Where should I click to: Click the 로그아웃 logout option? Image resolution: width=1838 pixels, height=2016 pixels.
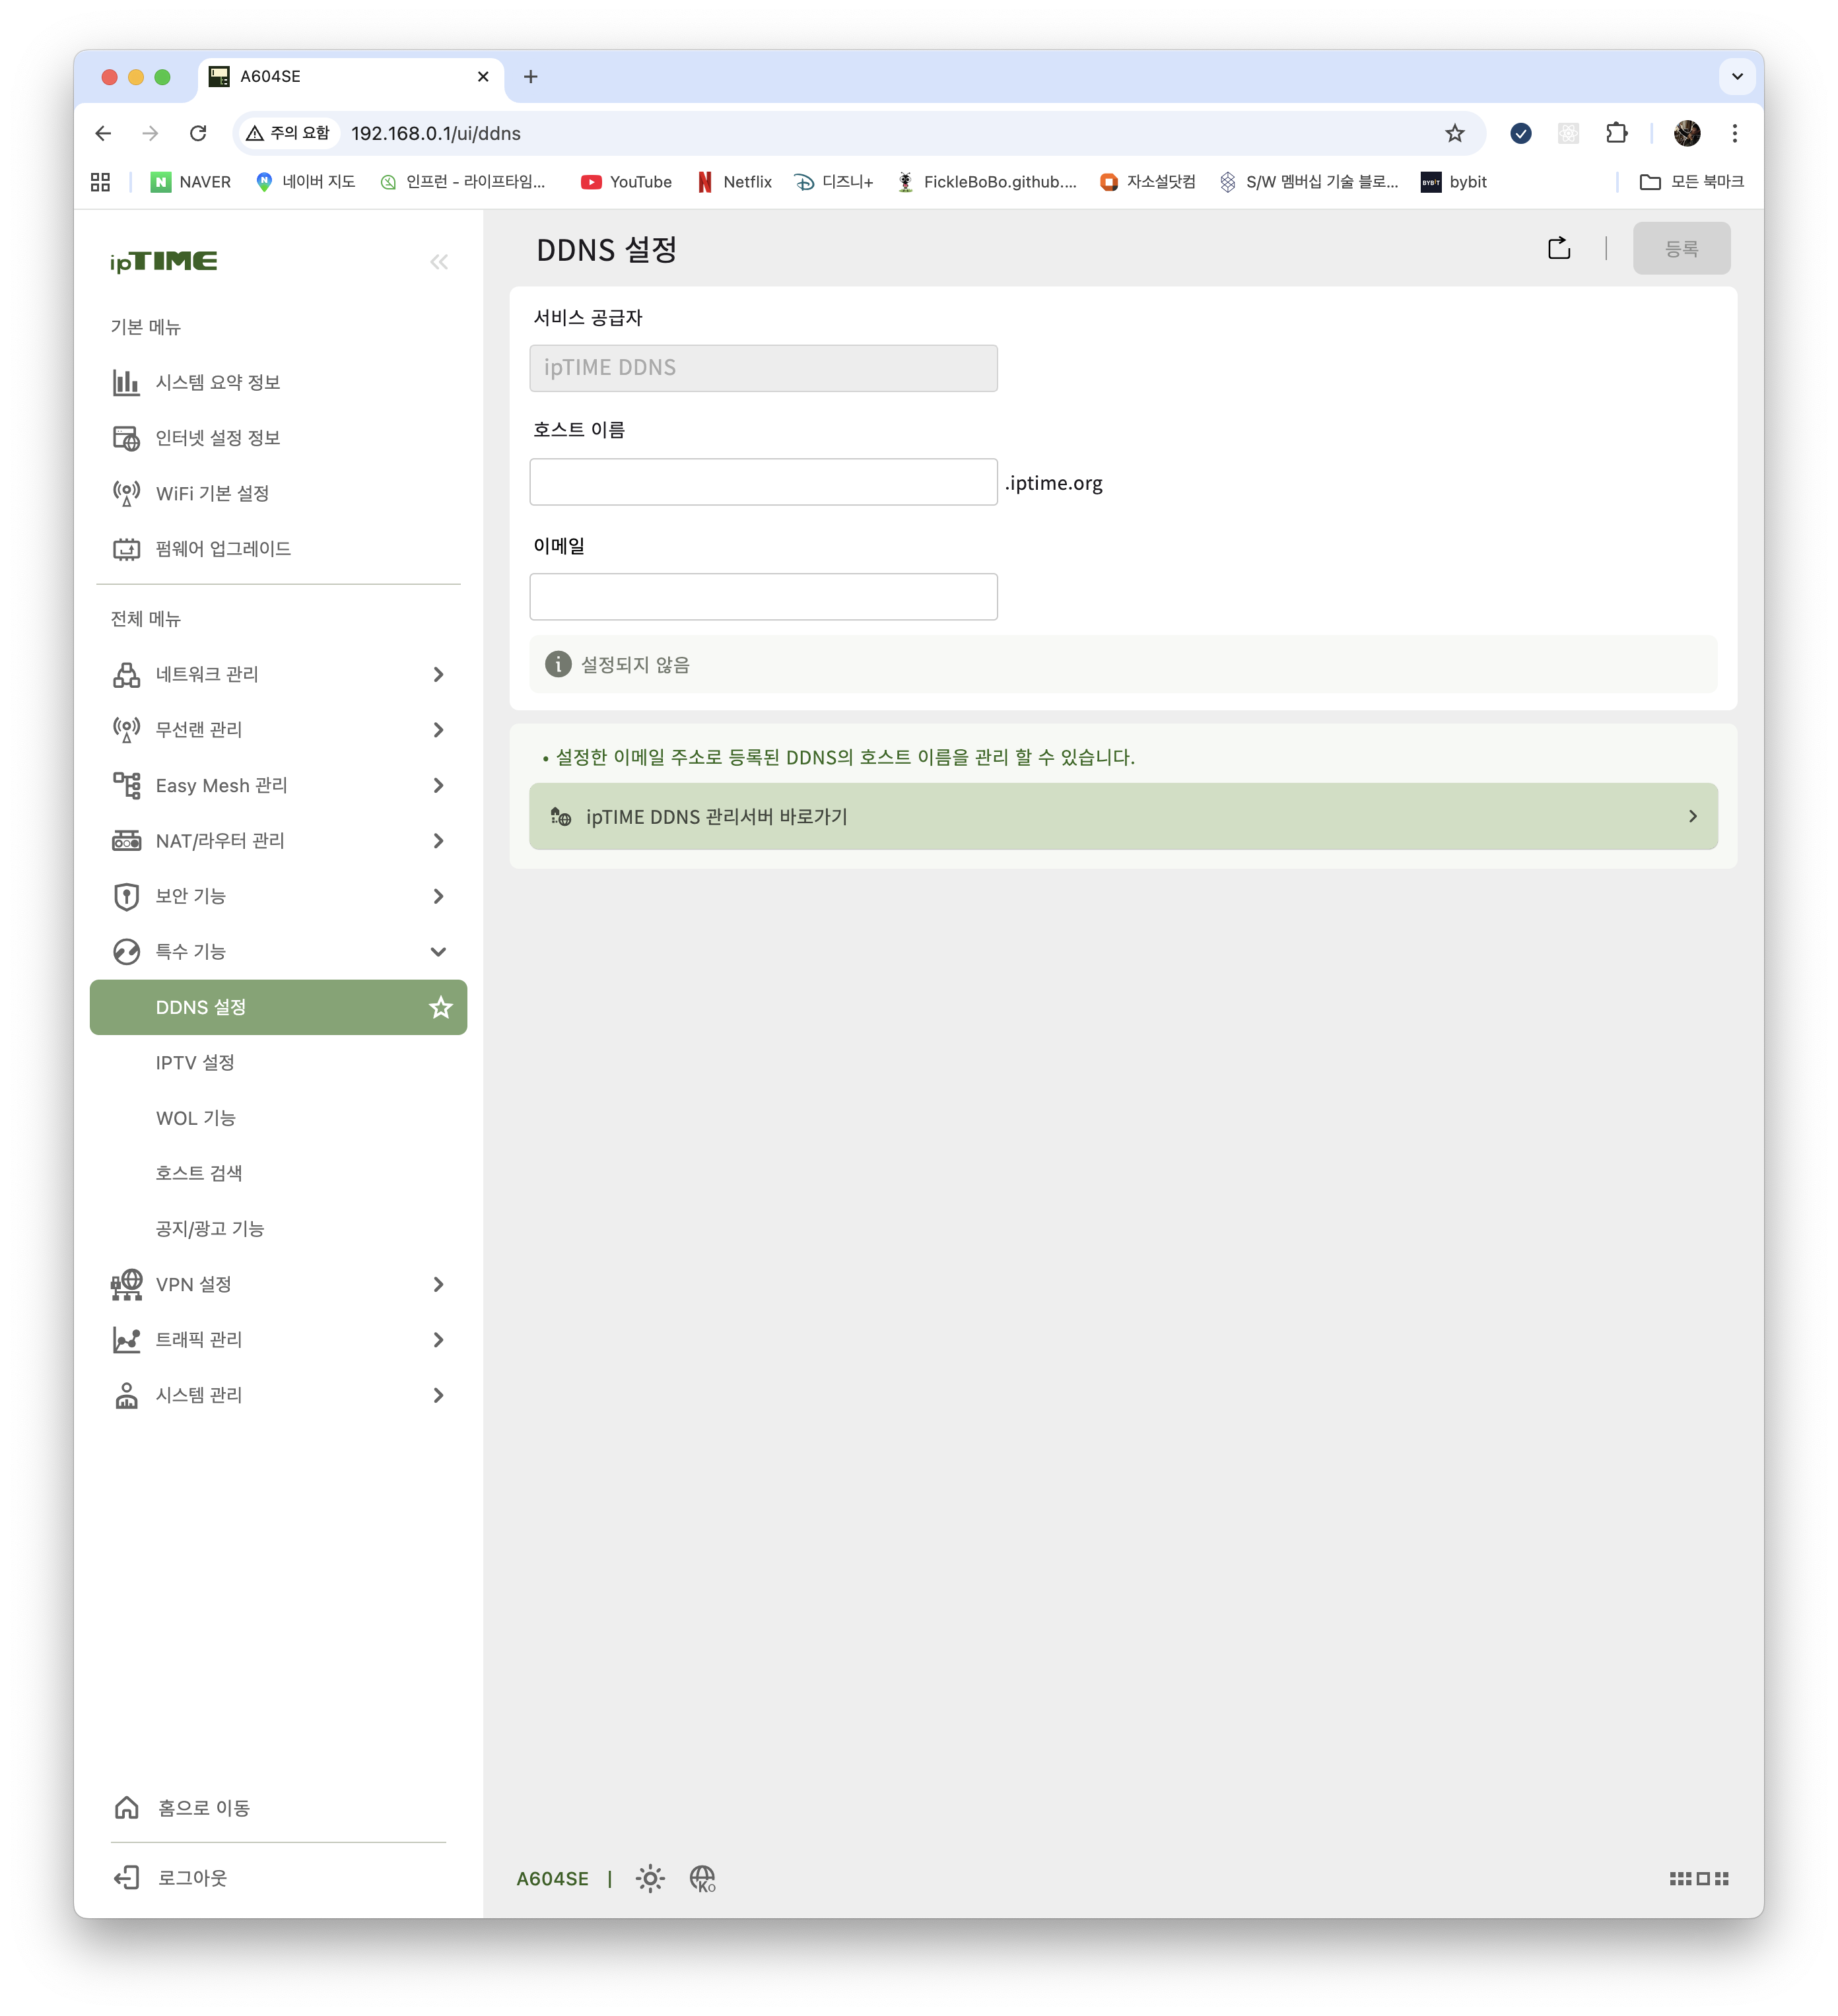pyautogui.click(x=191, y=1878)
